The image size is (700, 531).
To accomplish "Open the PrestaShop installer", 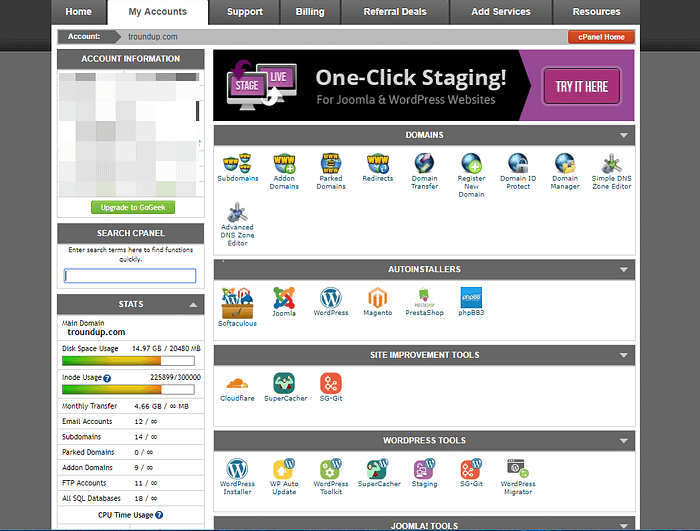I will [425, 302].
